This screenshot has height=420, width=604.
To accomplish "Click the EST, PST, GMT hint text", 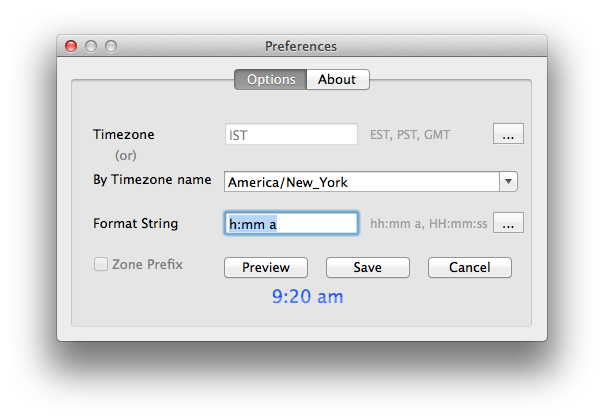I will pyautogui.click(x=410, y=134).
